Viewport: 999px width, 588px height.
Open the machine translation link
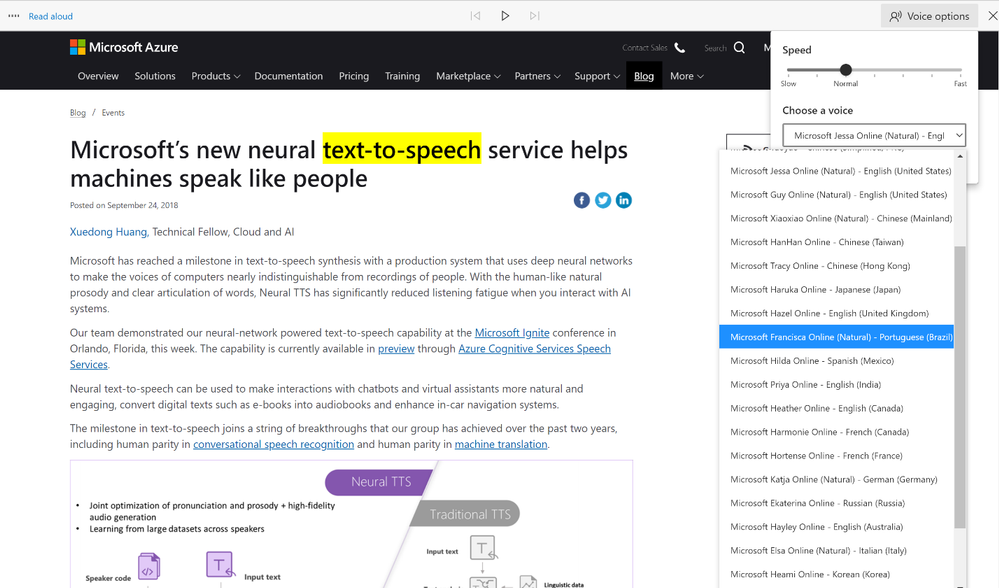tap(501, 444)
